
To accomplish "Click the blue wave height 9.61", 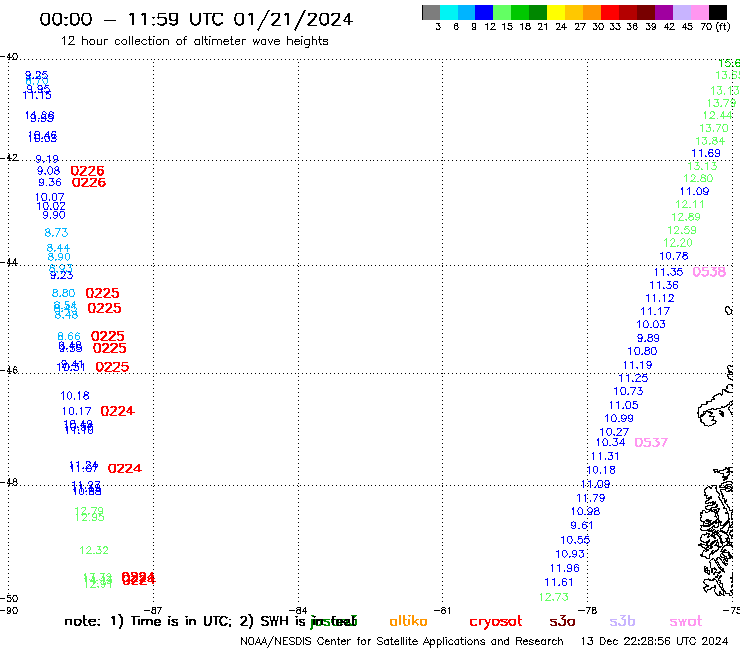I will 582,525.
